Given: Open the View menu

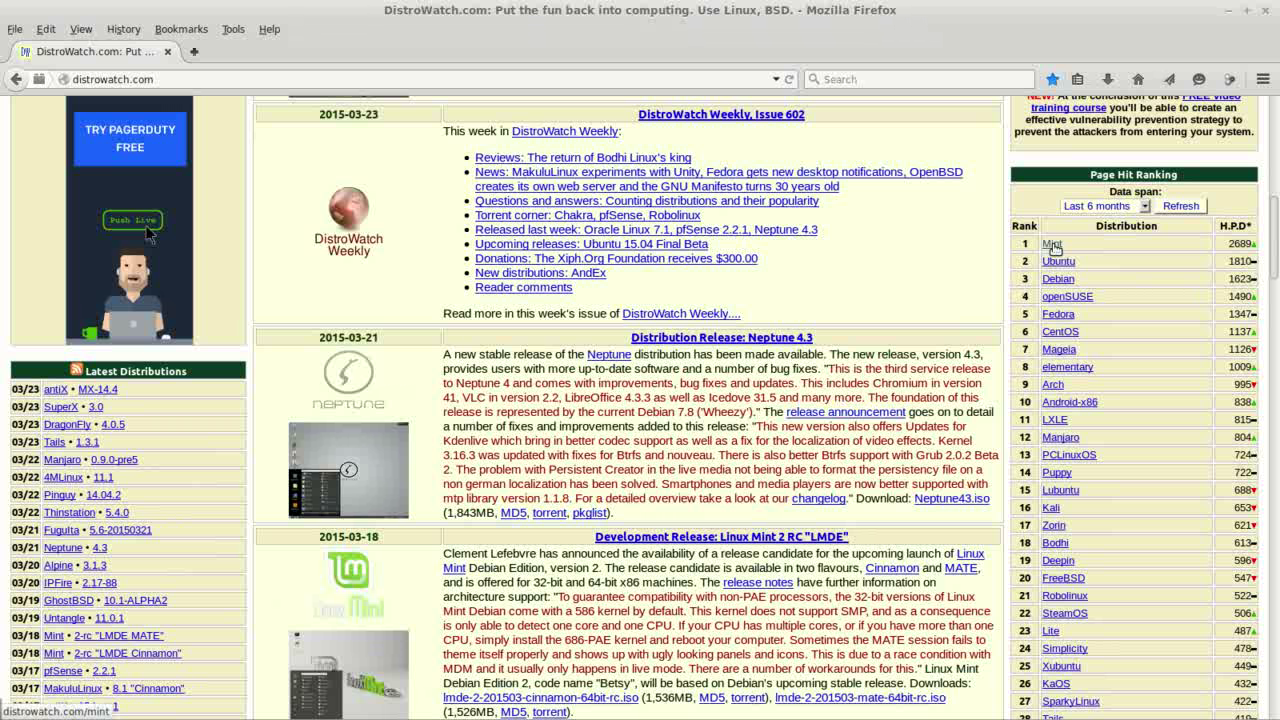Looking at the screenshot, I should tap(81, 29).
